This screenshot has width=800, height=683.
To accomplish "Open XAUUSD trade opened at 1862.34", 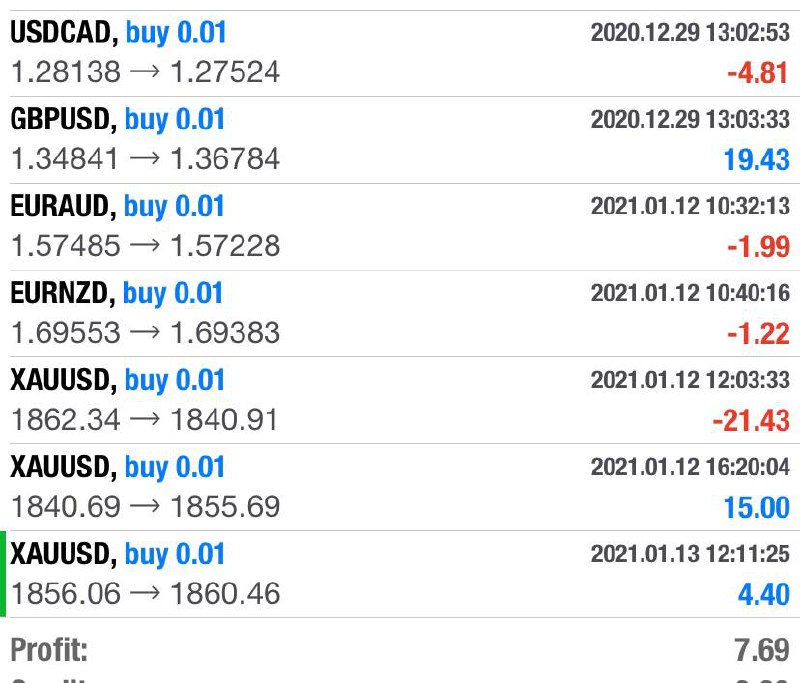I will point(400,400).
